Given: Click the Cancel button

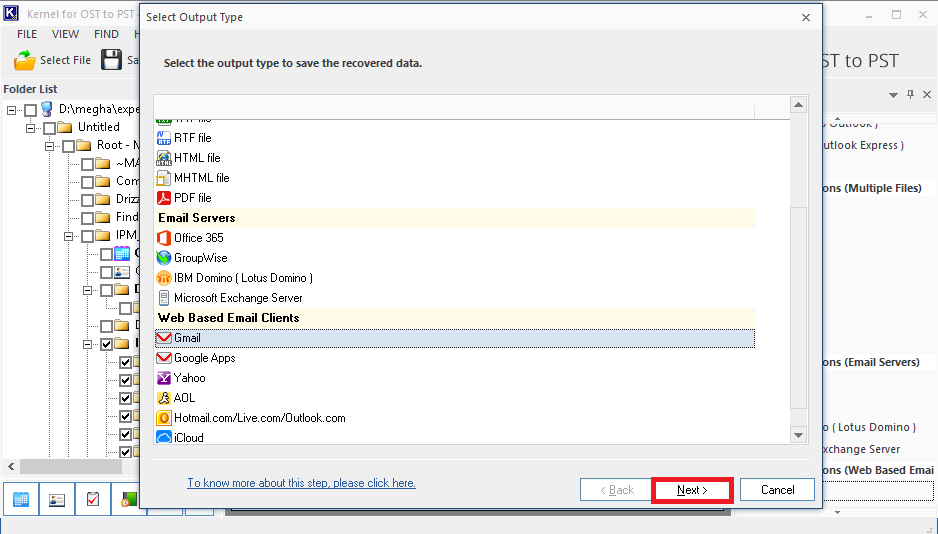Looking at the screenshot, I should point(777,490).
